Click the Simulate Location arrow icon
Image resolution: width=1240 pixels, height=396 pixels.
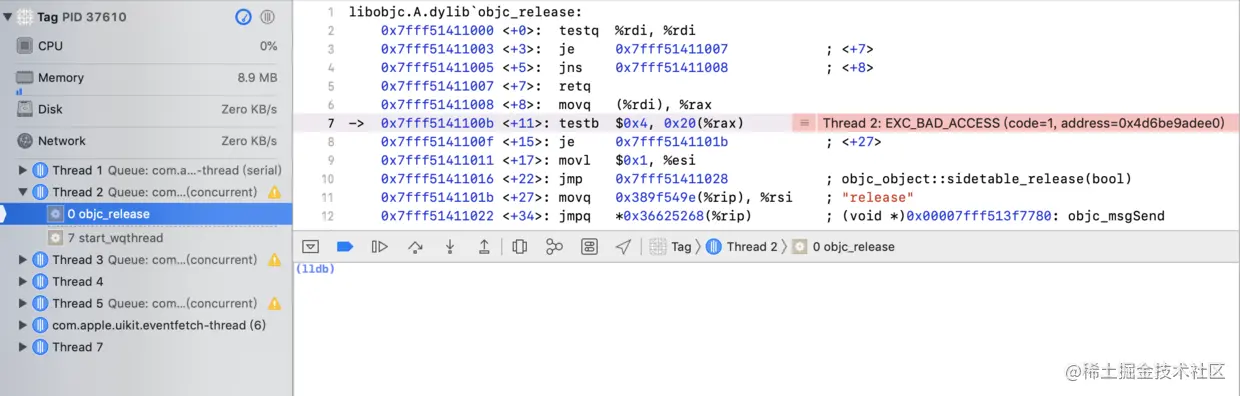pyautogui.click(x=623, y=246)
